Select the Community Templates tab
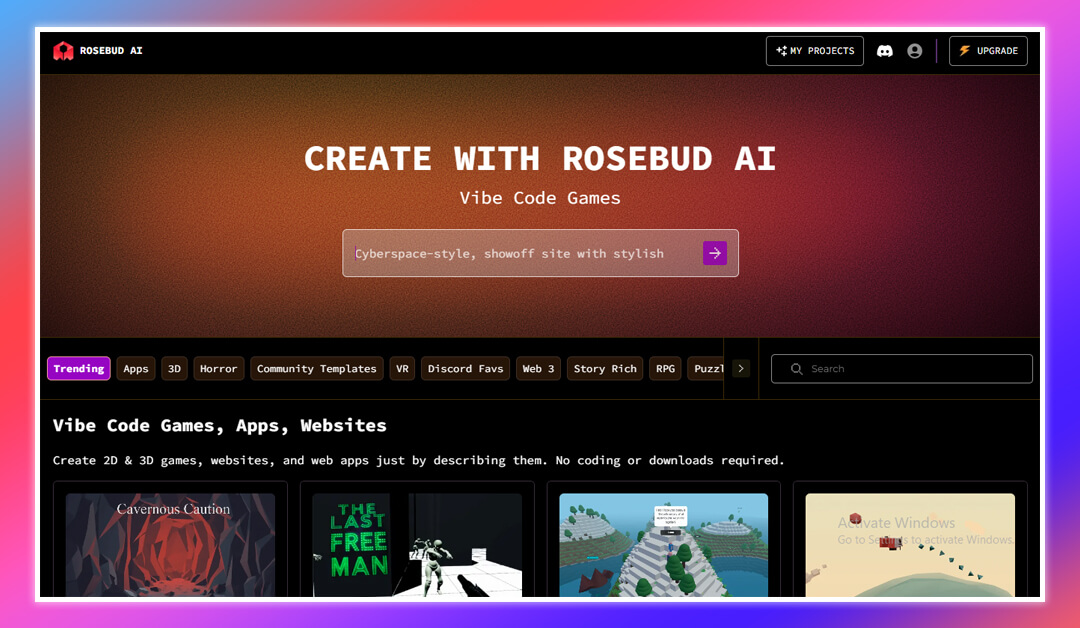Viewport: 1080px width, 628px height. point(317,368)
